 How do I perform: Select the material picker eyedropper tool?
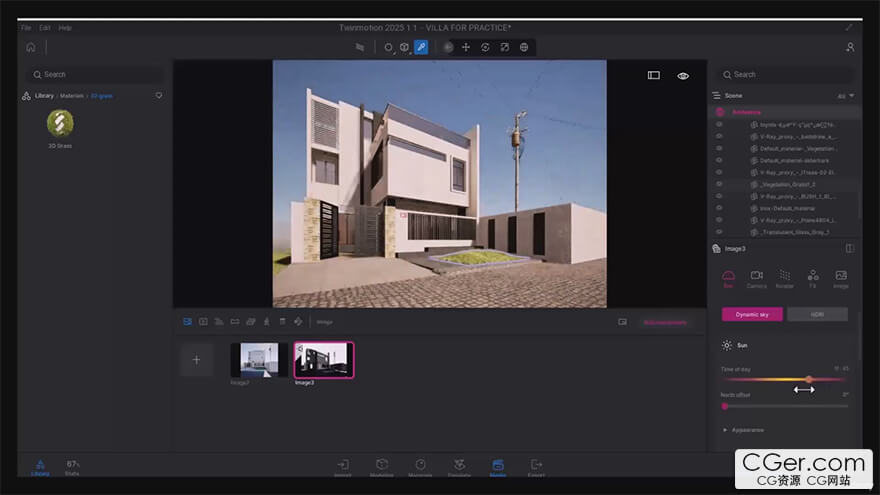click(x=421, y=47)
